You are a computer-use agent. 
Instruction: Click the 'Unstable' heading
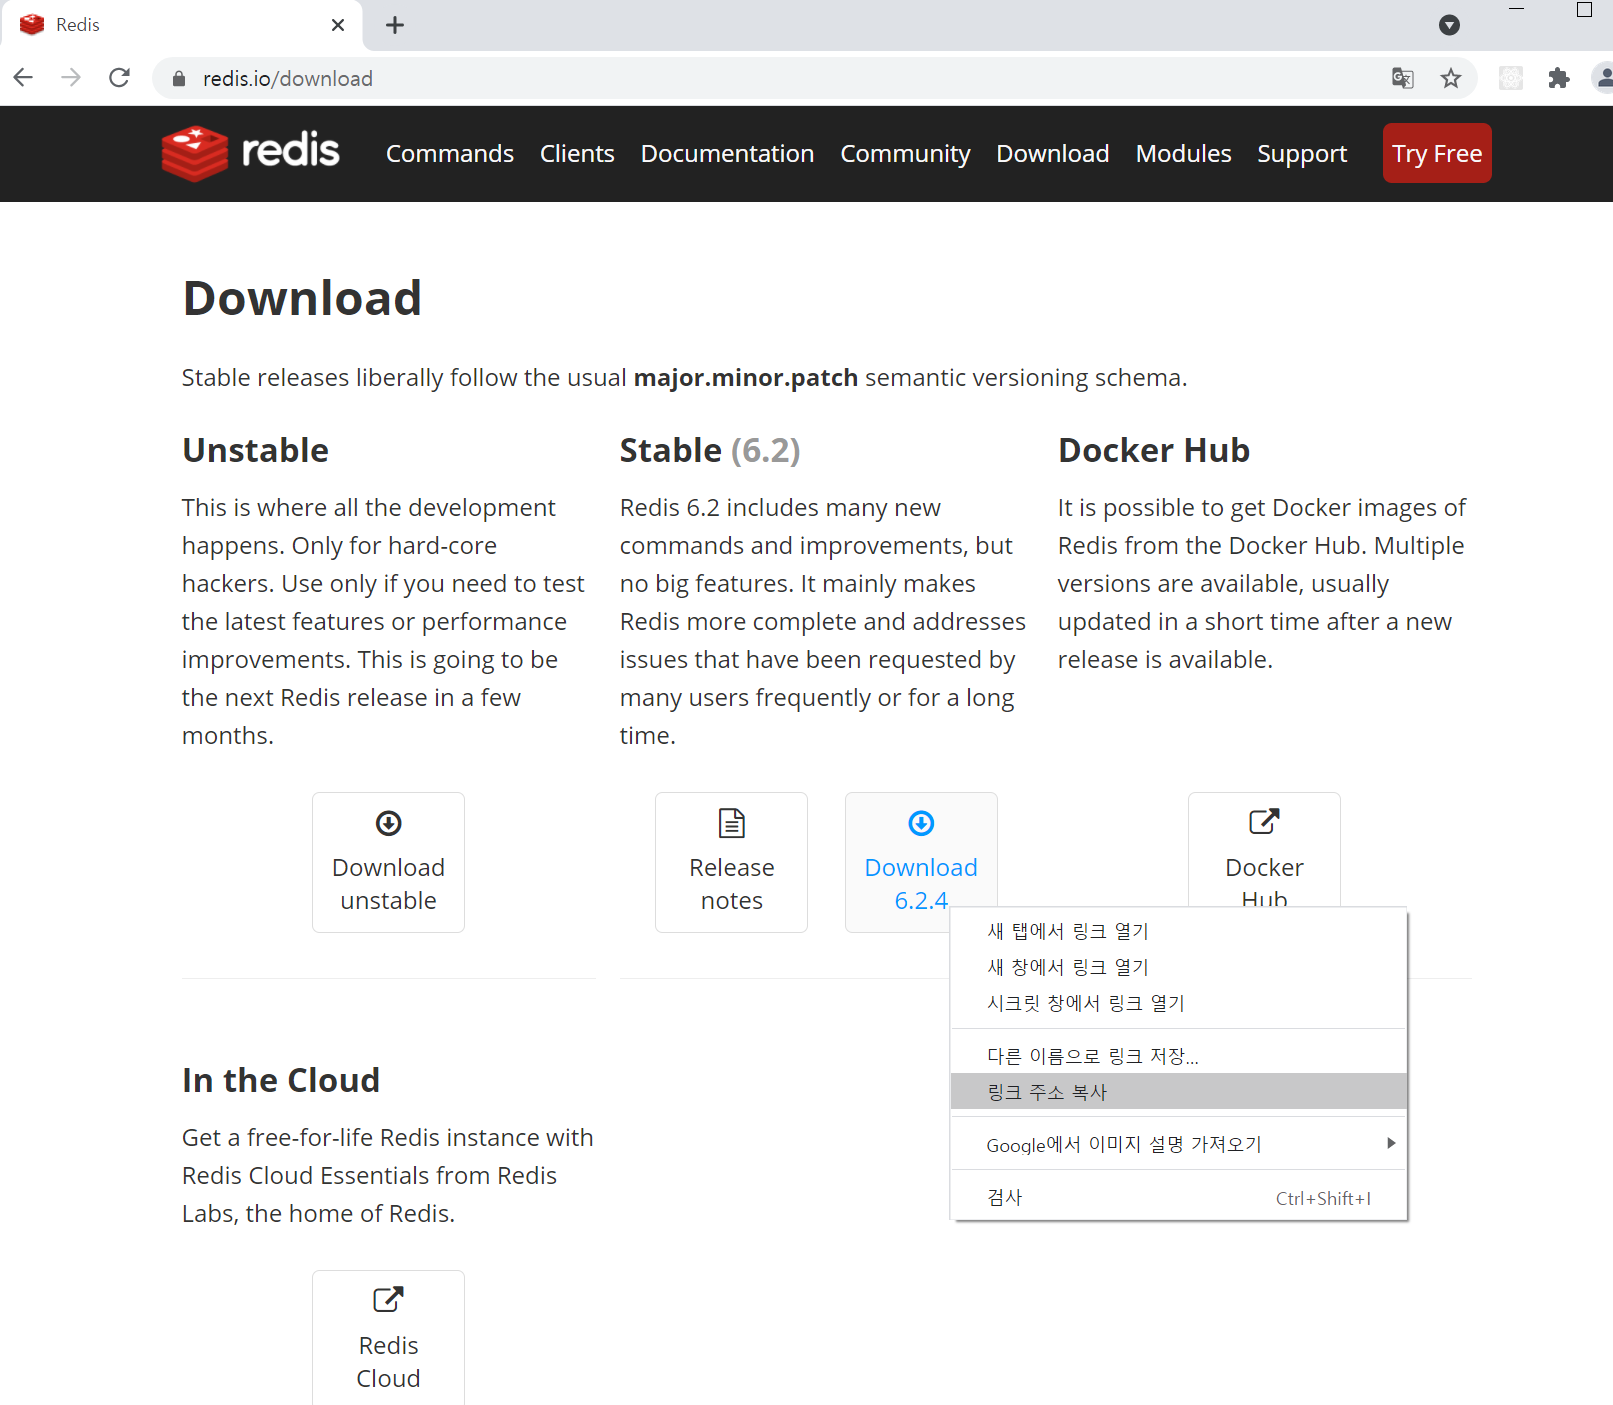255,450
